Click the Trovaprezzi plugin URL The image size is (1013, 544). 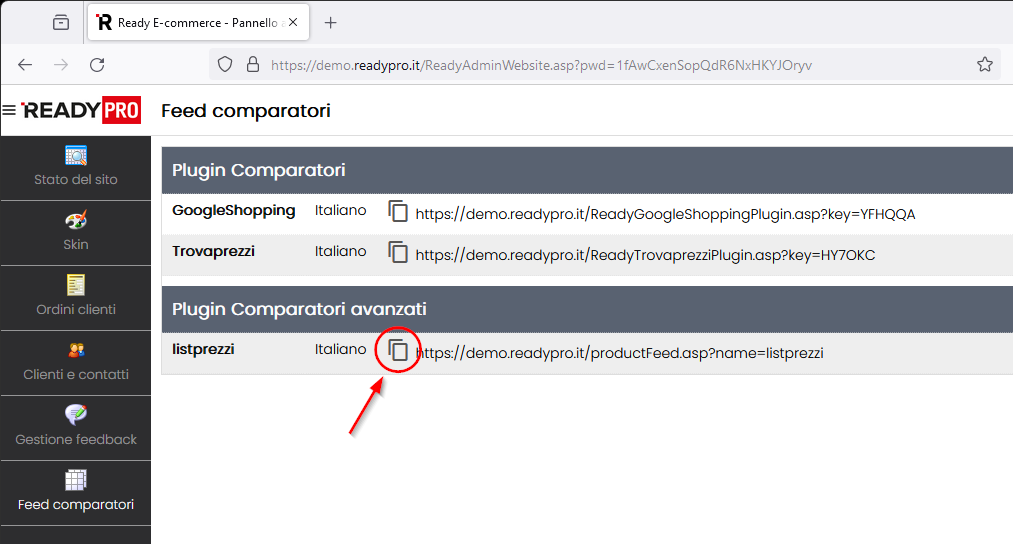(x=645, y=255)
